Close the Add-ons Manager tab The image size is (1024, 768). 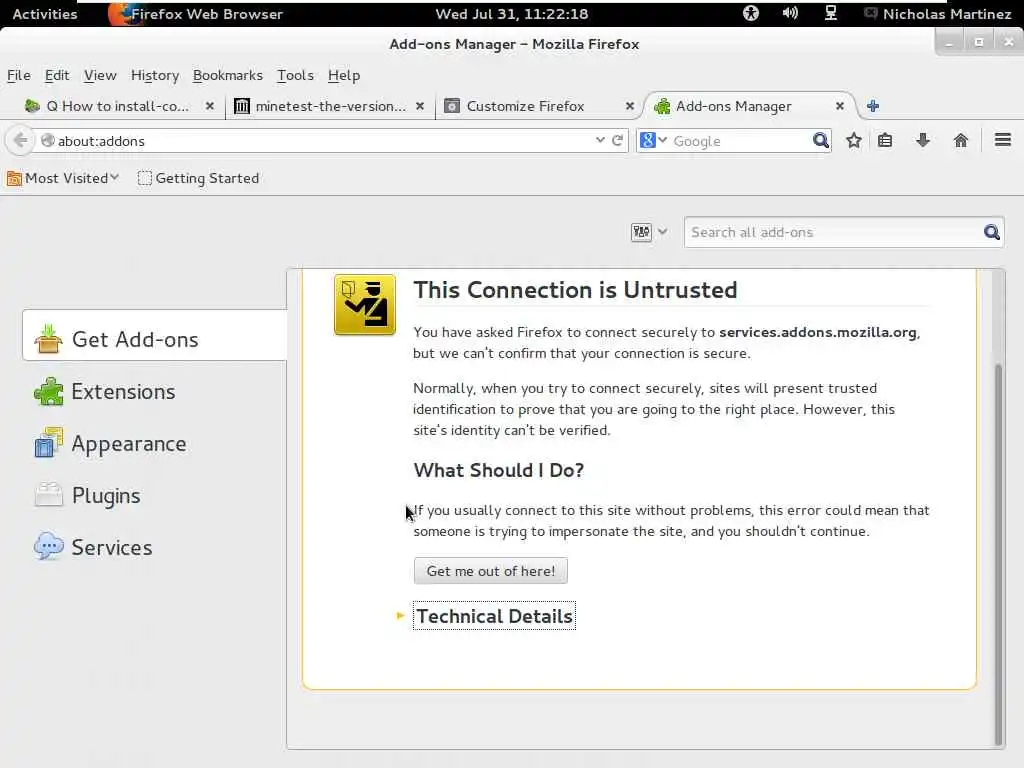coord(840,106)
